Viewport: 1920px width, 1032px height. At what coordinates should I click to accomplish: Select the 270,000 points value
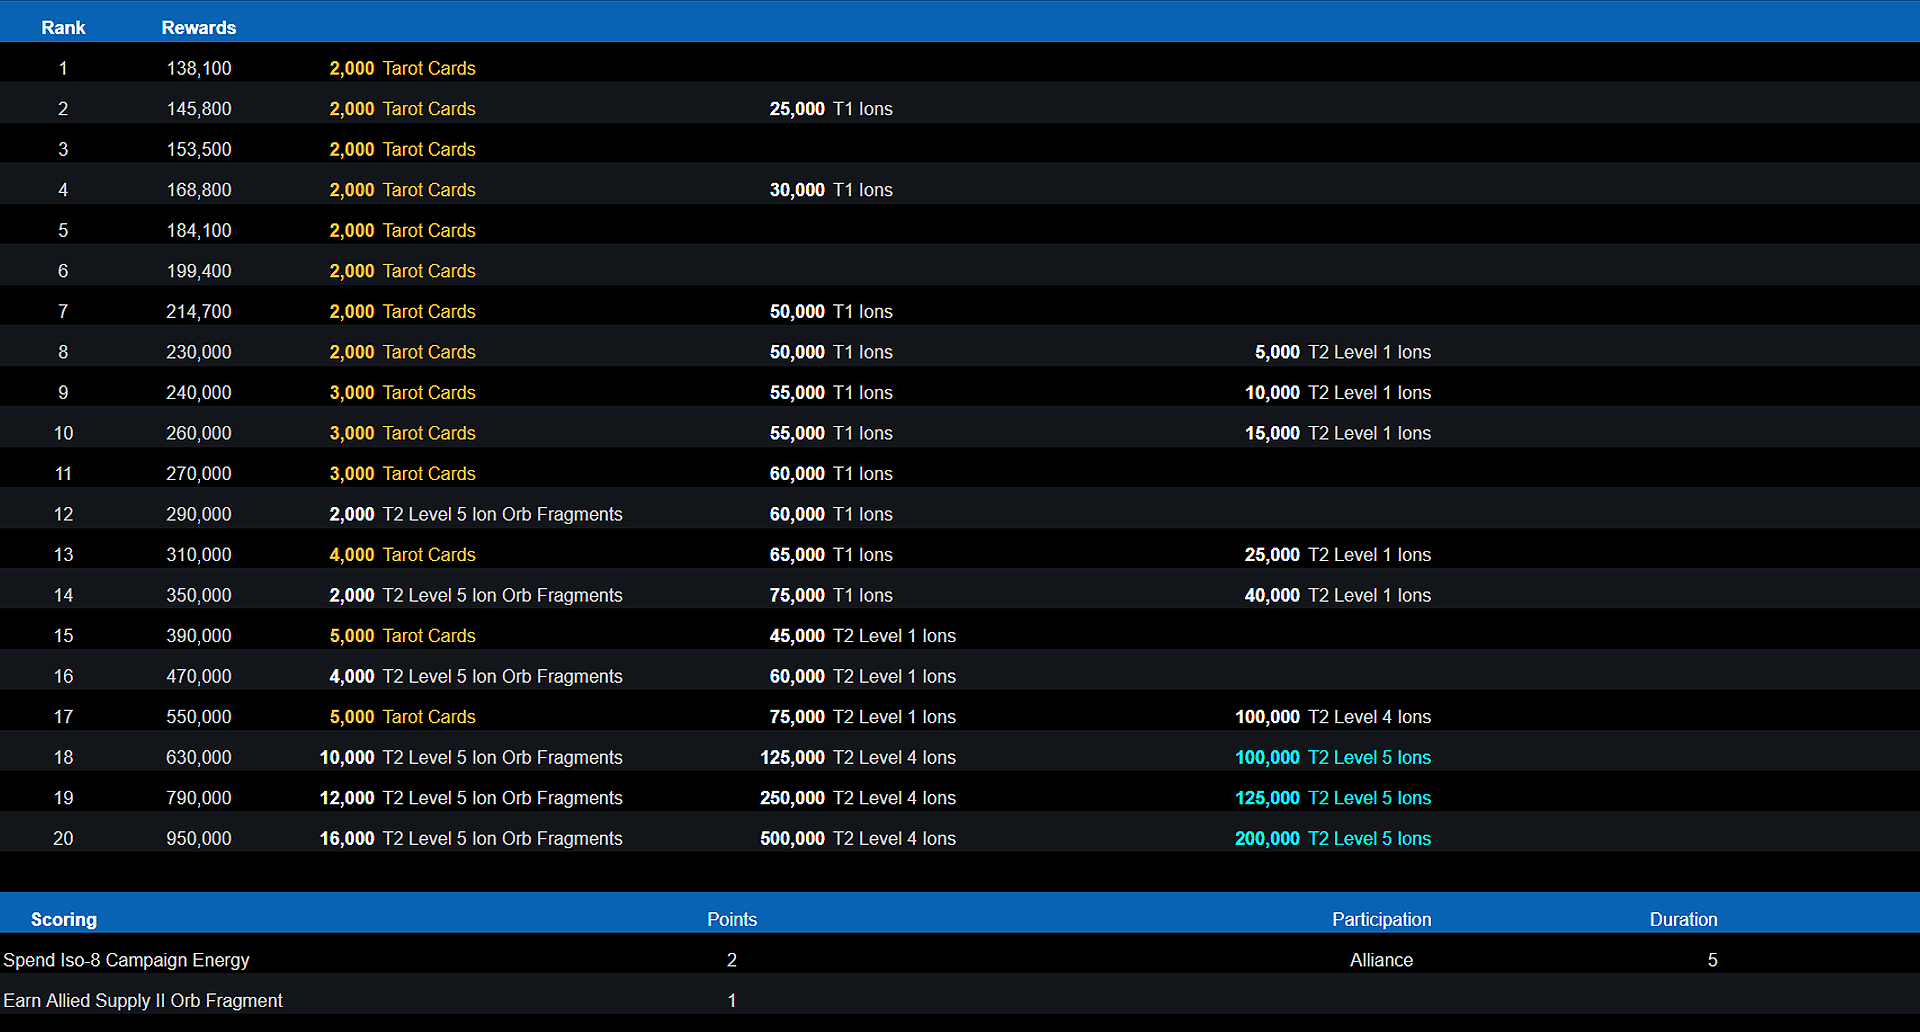click(x=199, y=474)
